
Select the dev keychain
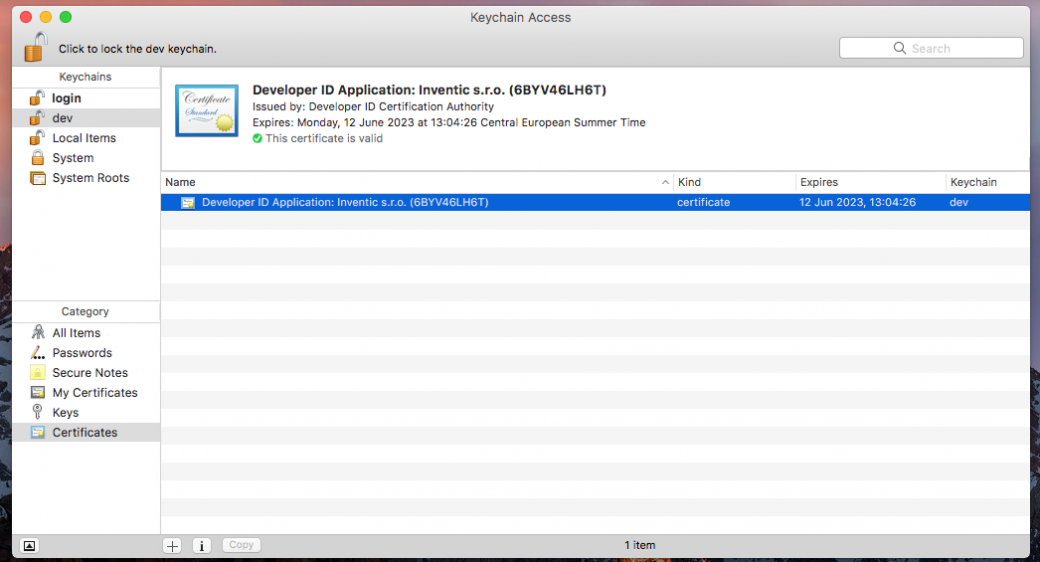click(86, 118)
